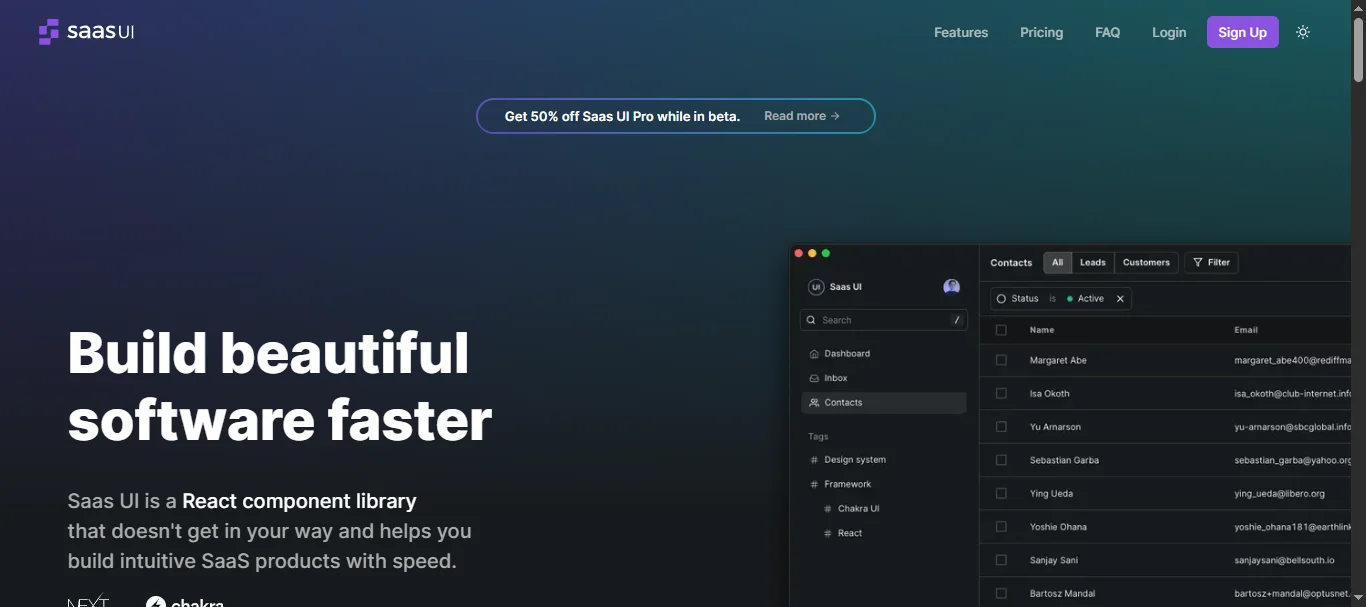Toggle the theme with the sun icon
Viewport: 1366px width, 607px height.
pos(1303,31)
